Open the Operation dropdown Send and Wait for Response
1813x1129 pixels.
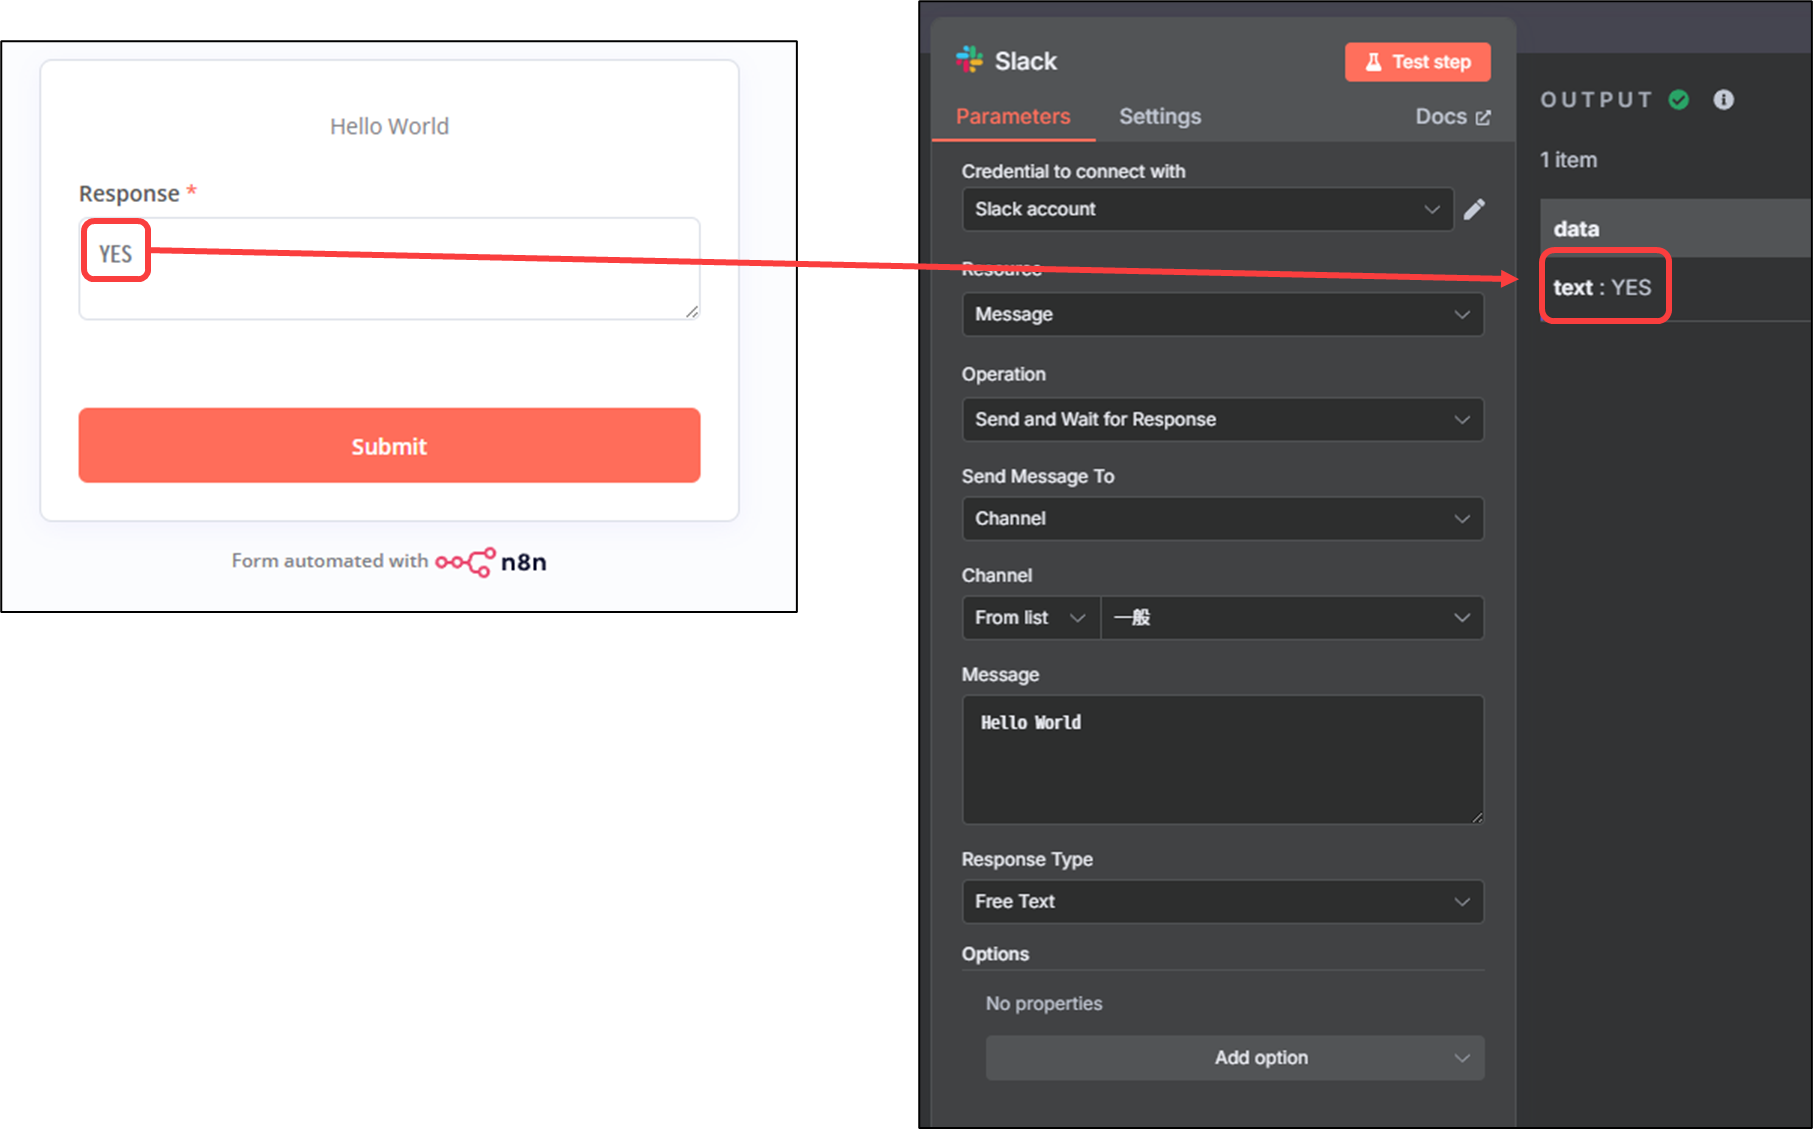pos(1223,419)
